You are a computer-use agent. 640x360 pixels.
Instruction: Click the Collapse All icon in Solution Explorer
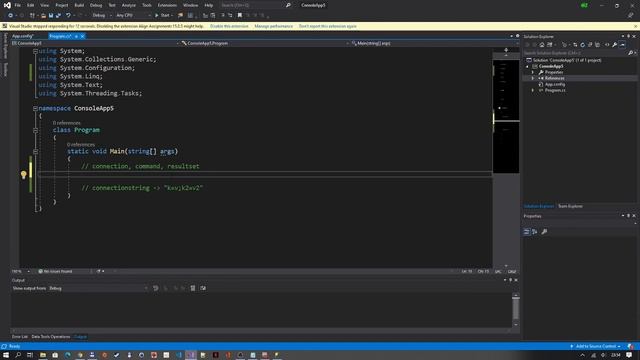click(x=590, y=44)
